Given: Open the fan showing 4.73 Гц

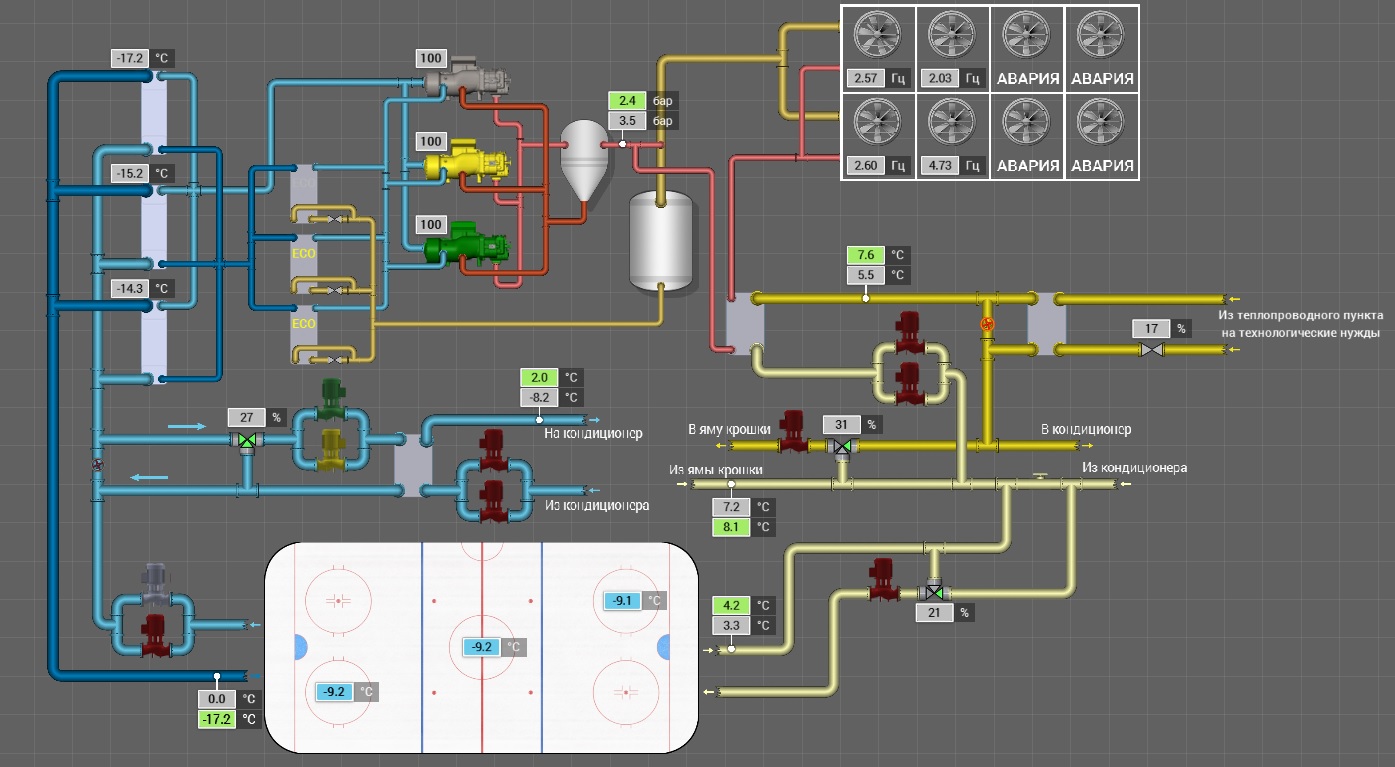Looking at the screenshot, I should (952, 122).
